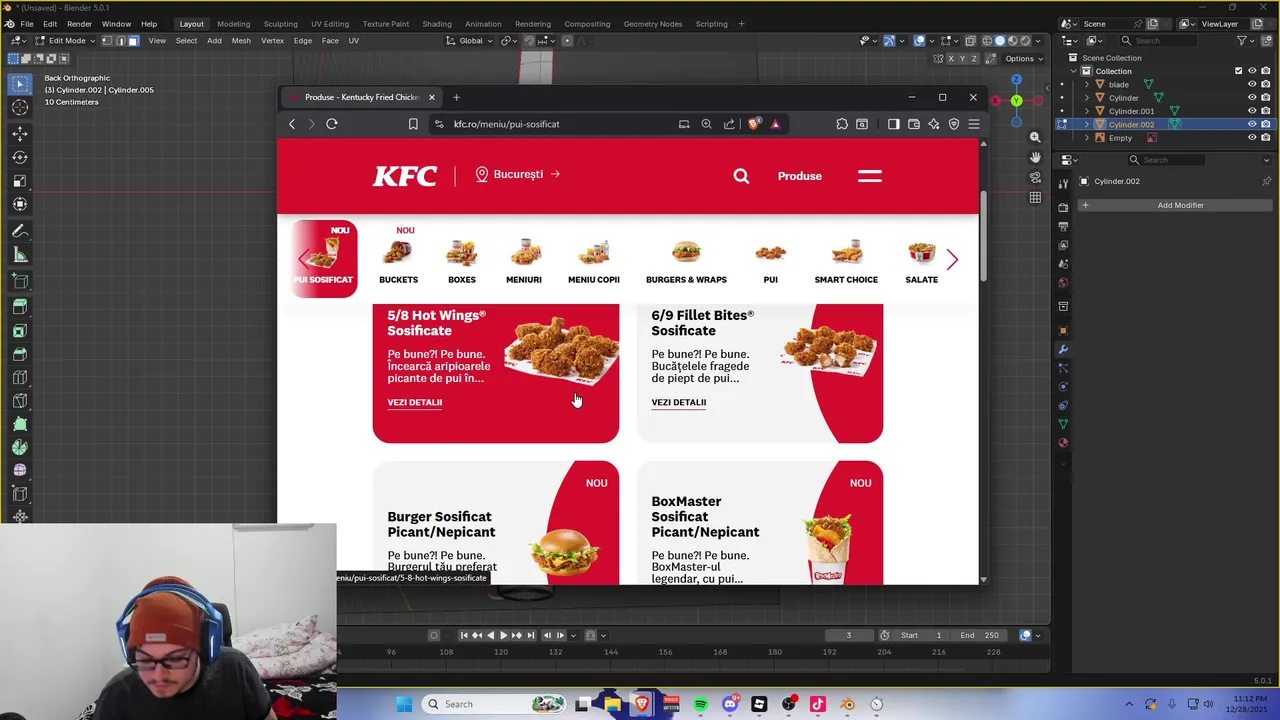The image size is (1280, 720).
Task: Toggle X-ray mode in viewport header
Action: [x=970, y=41]
